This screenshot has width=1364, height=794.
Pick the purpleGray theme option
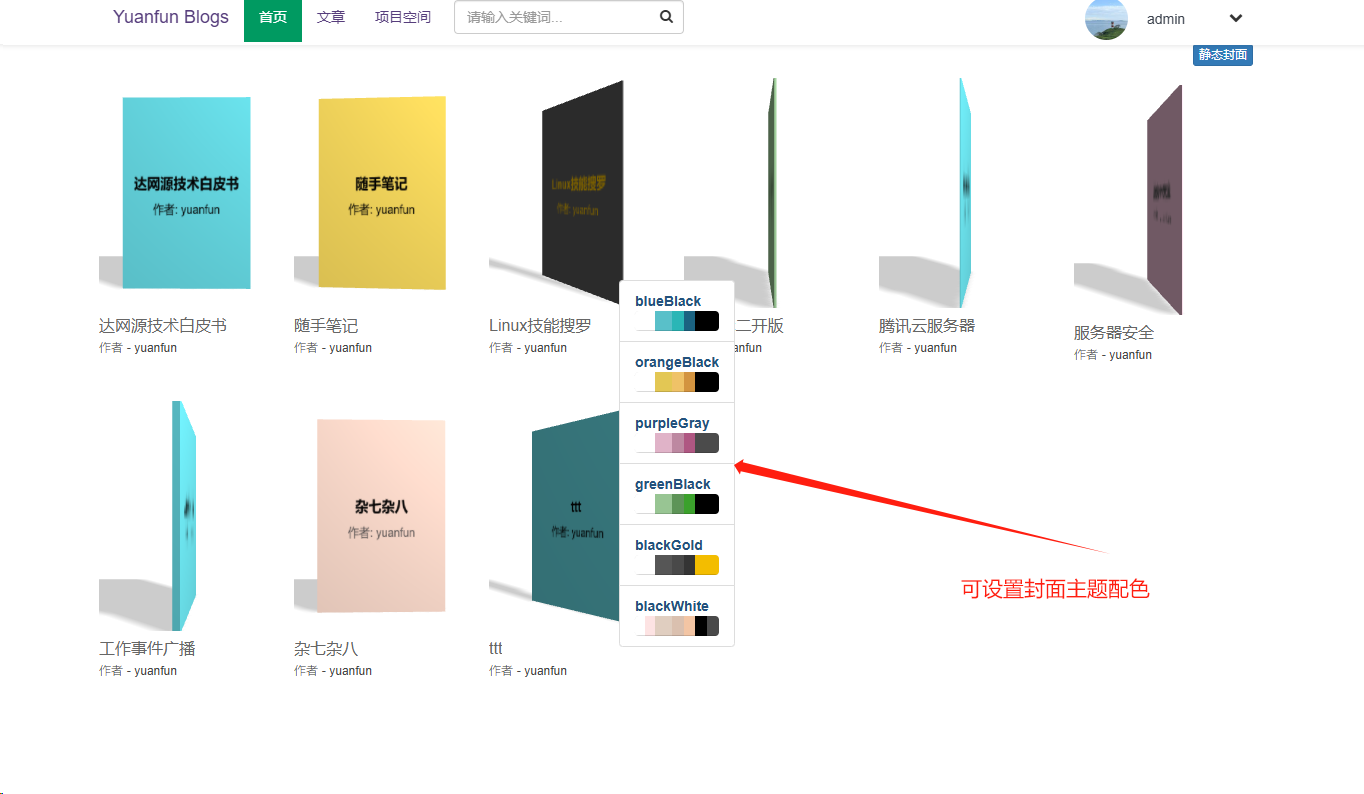point(677,433)
